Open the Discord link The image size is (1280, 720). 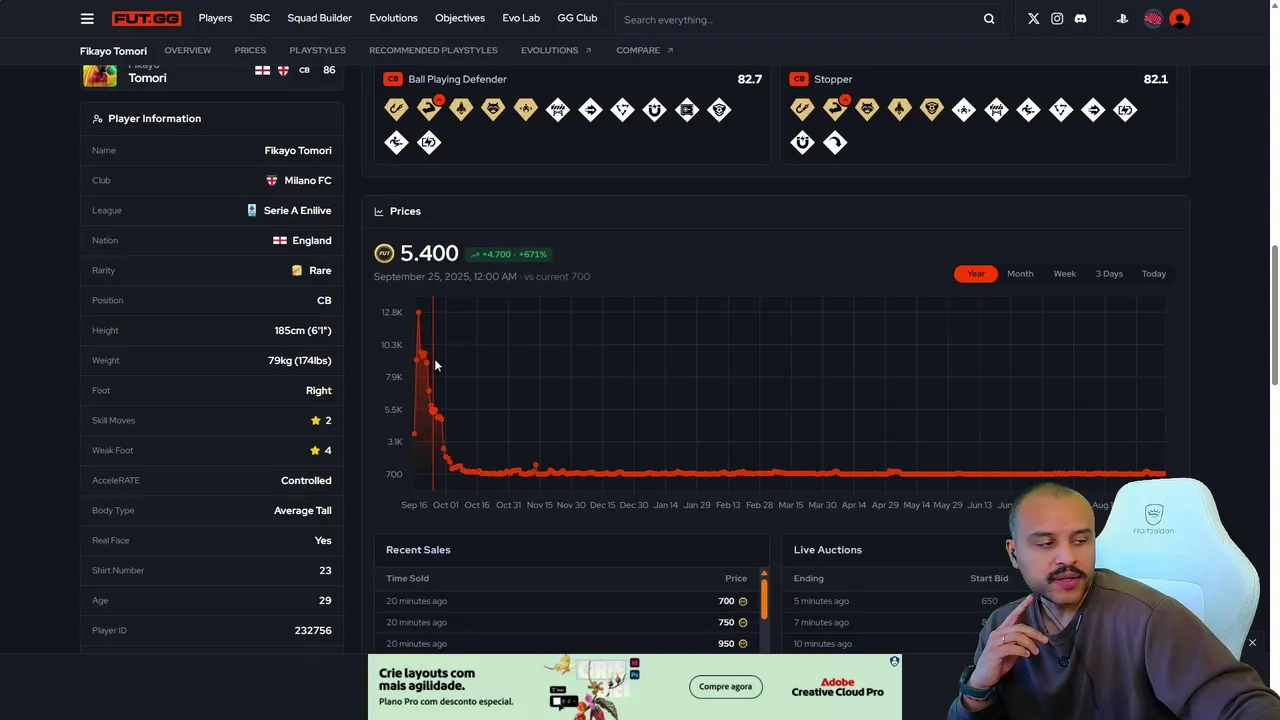(x=1080, y=19)
